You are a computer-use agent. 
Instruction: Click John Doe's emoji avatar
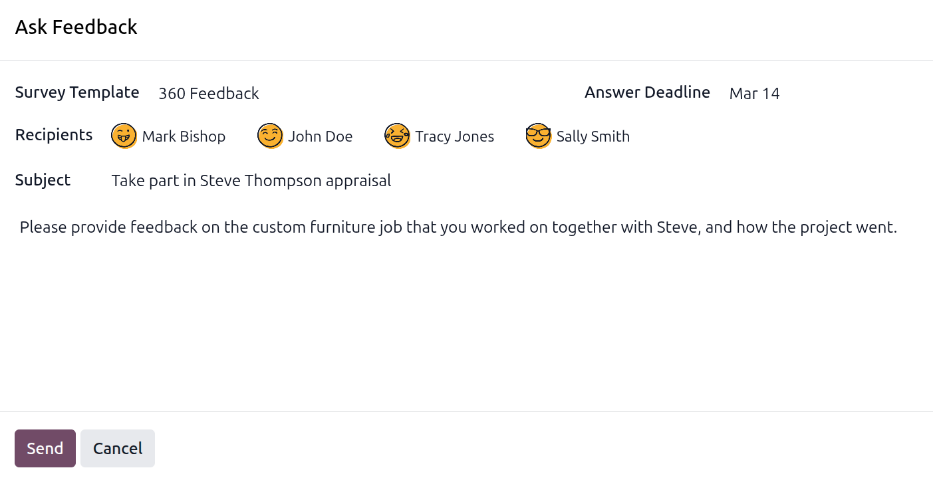270,136
